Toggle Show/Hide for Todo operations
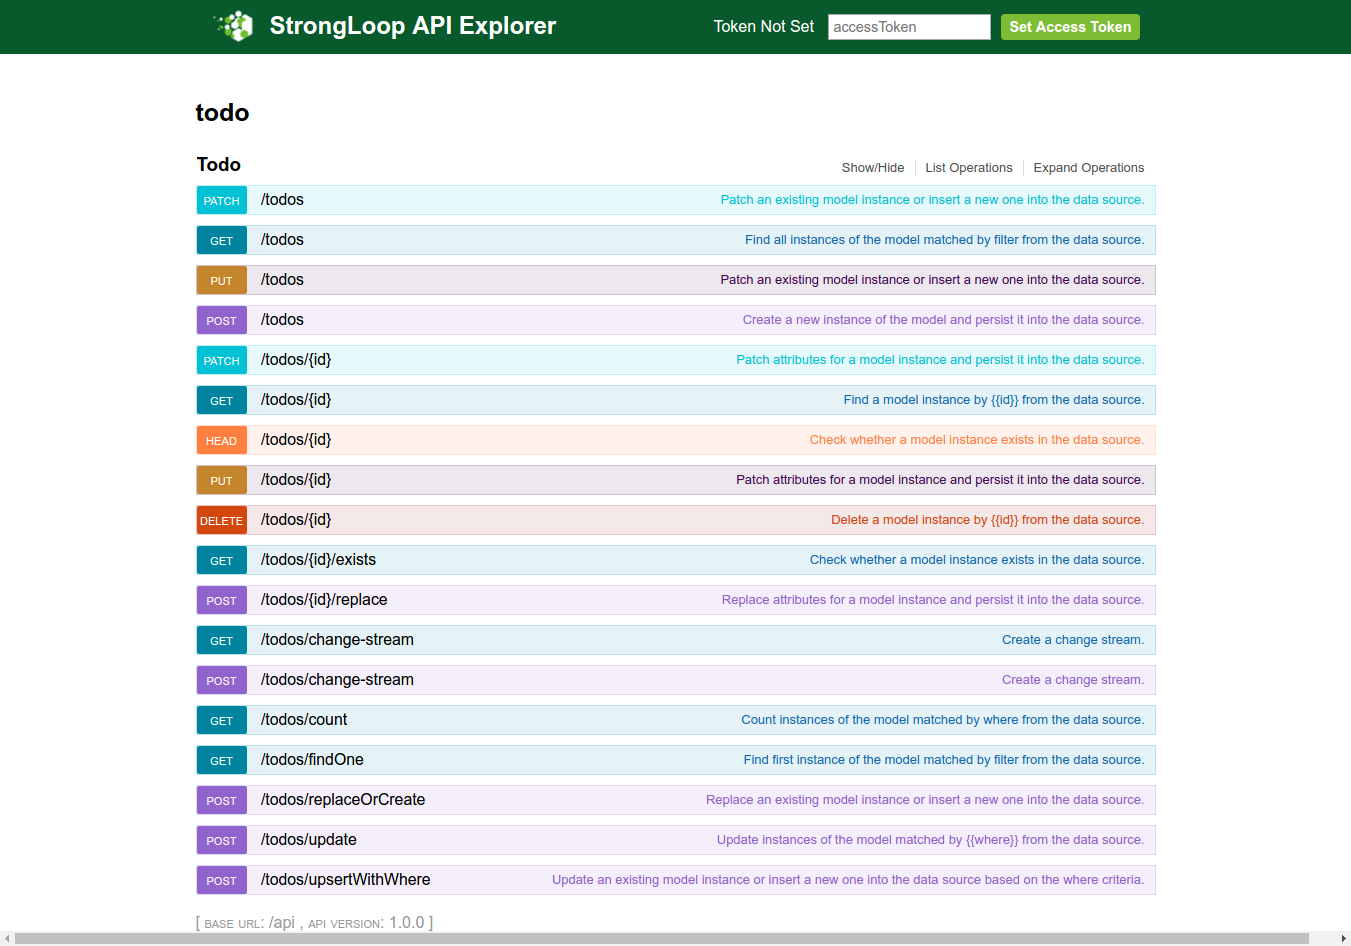This screenshot has height=946, width=1351. [x=872, y=168]
